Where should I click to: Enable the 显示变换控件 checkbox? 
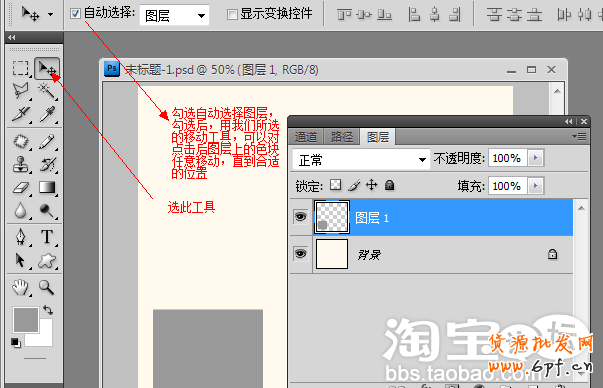click(x=232, y=15)
